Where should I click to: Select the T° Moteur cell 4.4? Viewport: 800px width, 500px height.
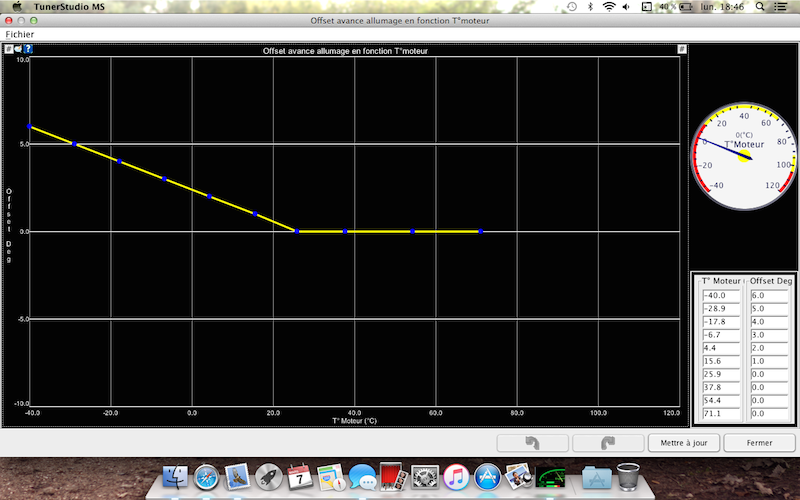click(x=721, y=348)
